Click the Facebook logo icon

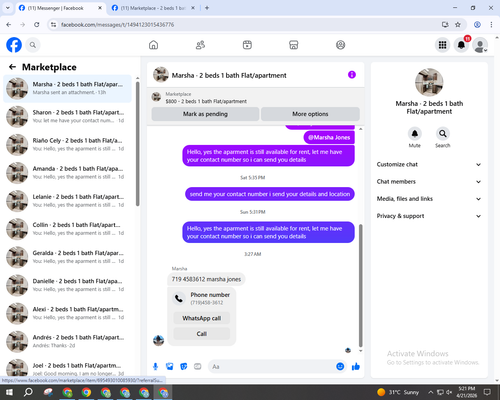click(x=14, y=45)
